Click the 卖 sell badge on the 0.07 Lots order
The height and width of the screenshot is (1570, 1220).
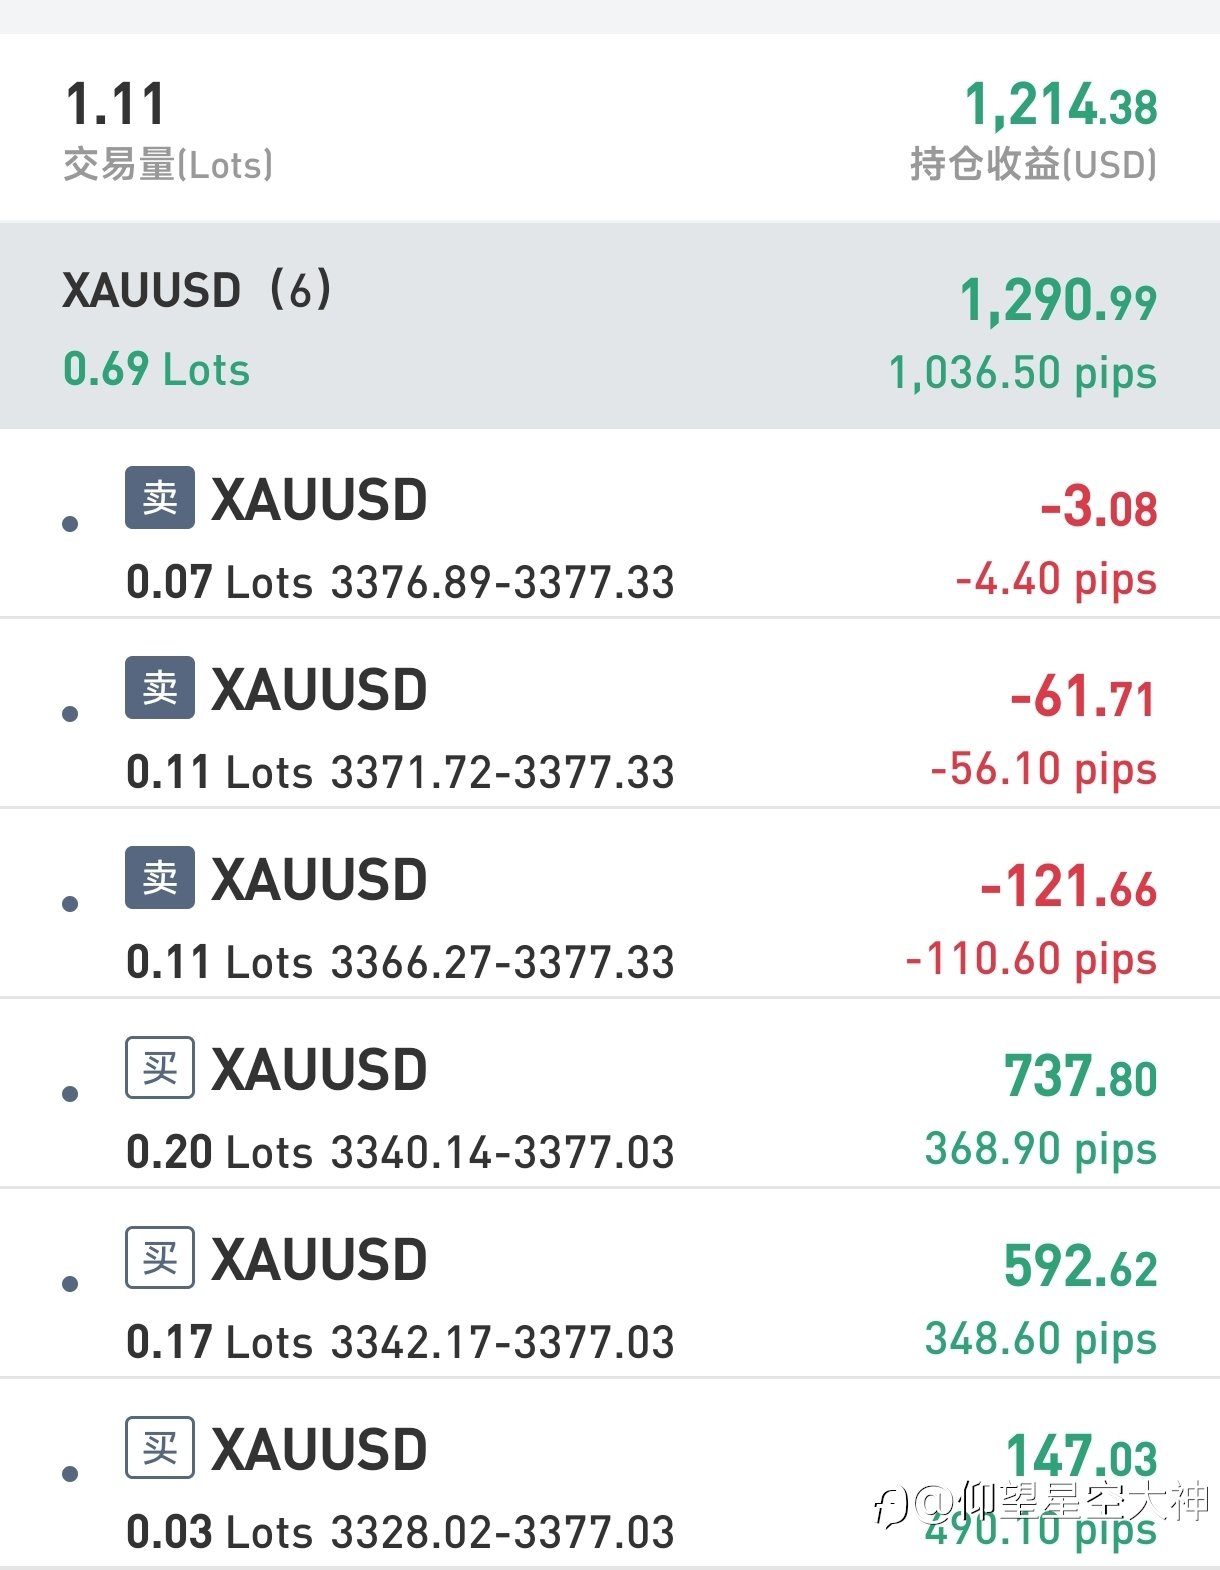tap(160, 497)
